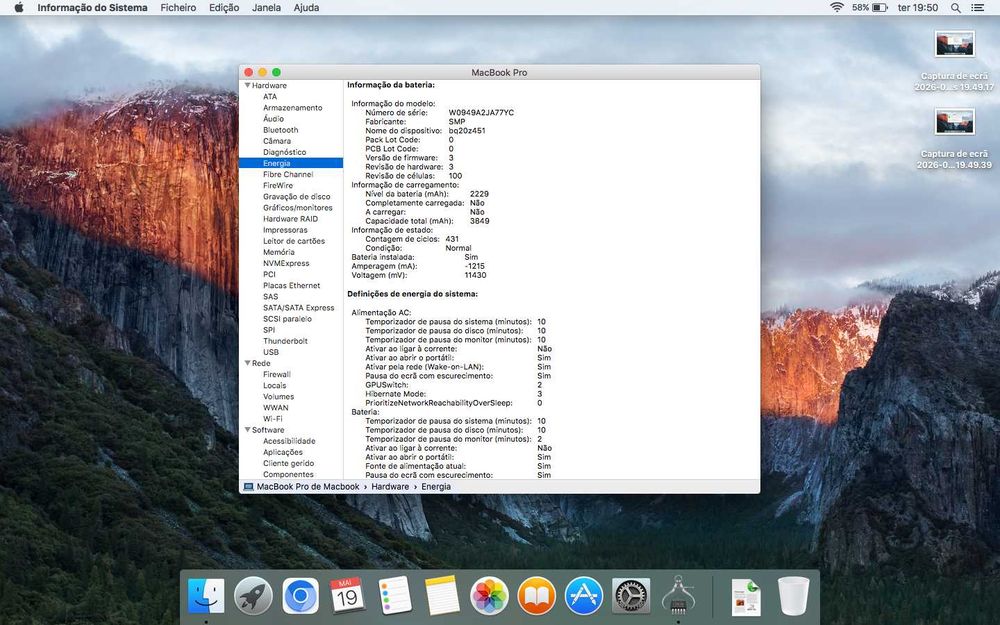This screenshot has width=1000, height=625.
Task: Click the laptop icon in path bar
Action: (248, 487)
